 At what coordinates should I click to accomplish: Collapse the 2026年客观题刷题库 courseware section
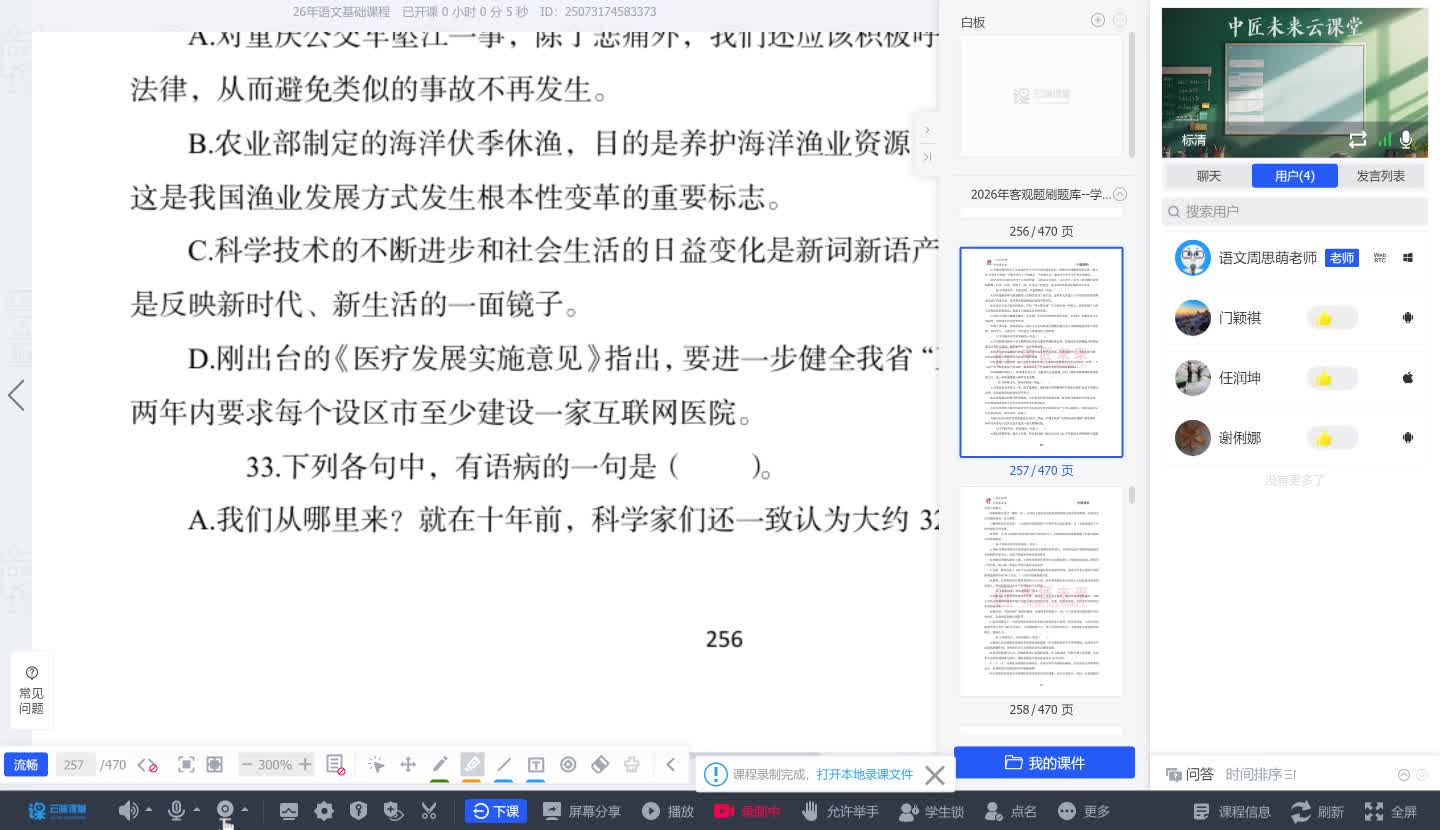coord(1120,194)
